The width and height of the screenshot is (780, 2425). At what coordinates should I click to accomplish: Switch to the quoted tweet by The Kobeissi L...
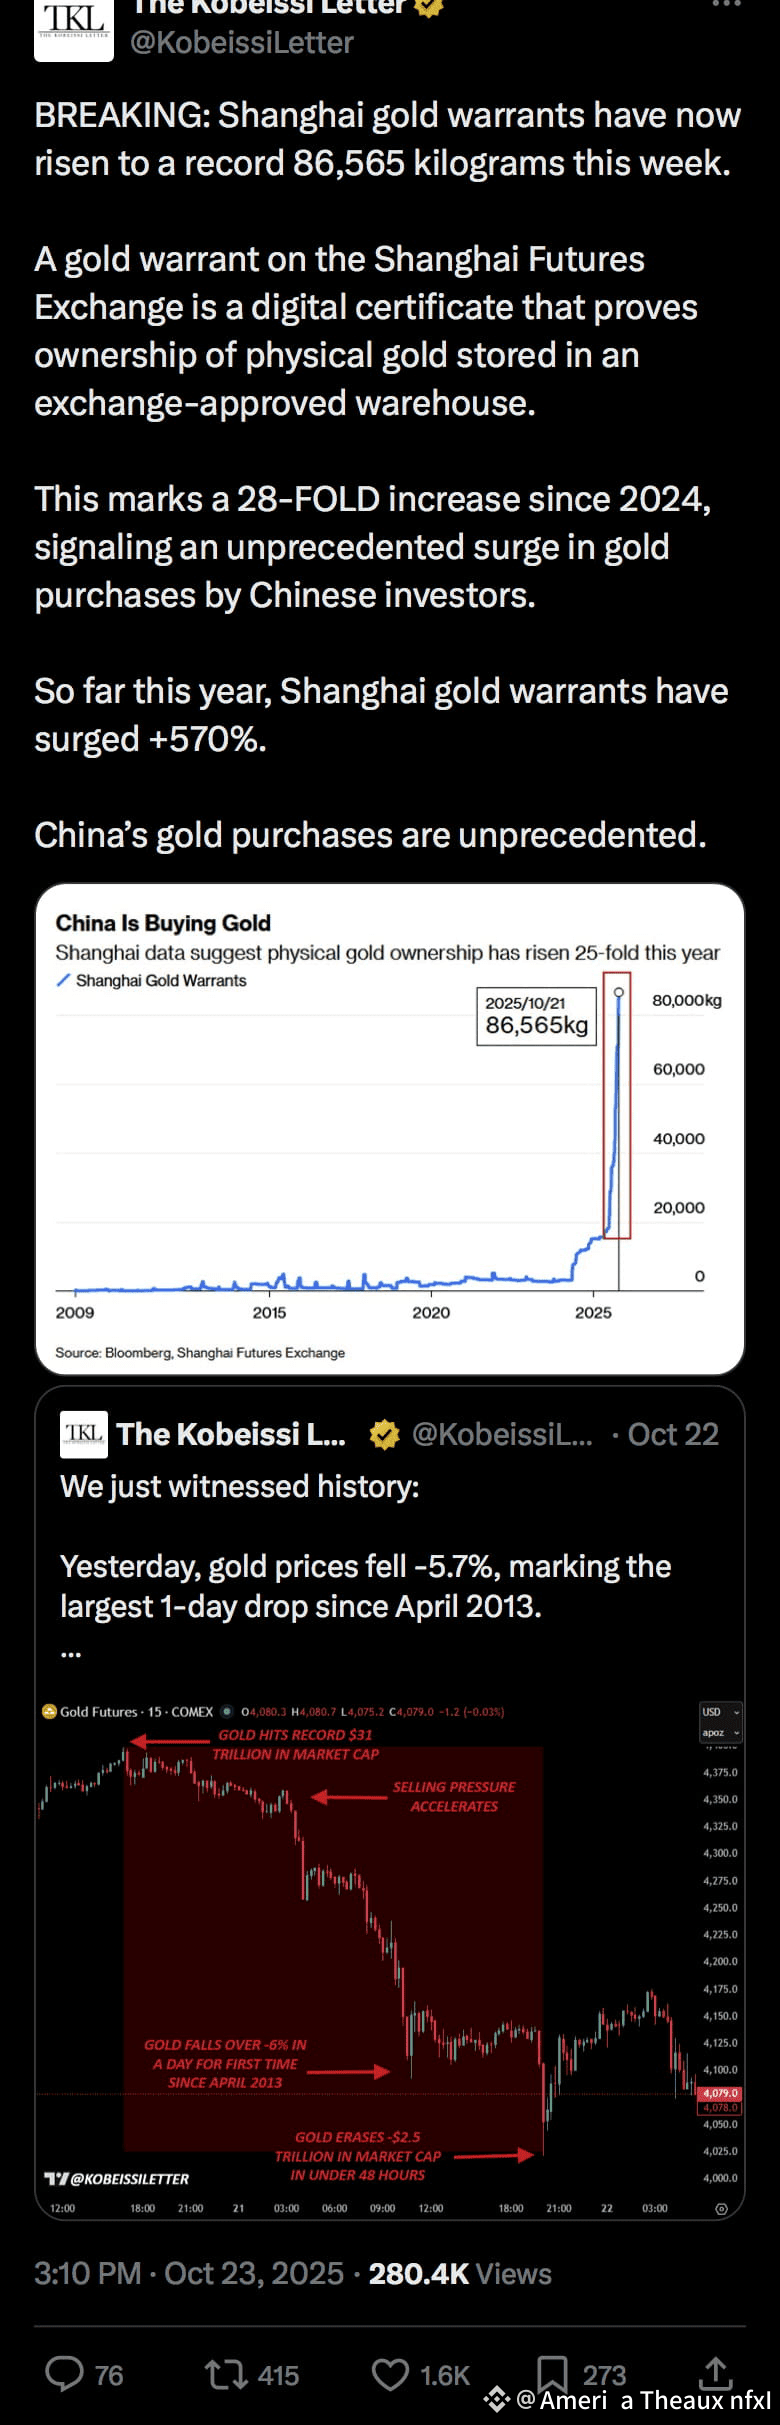[x=230, y=1434]
